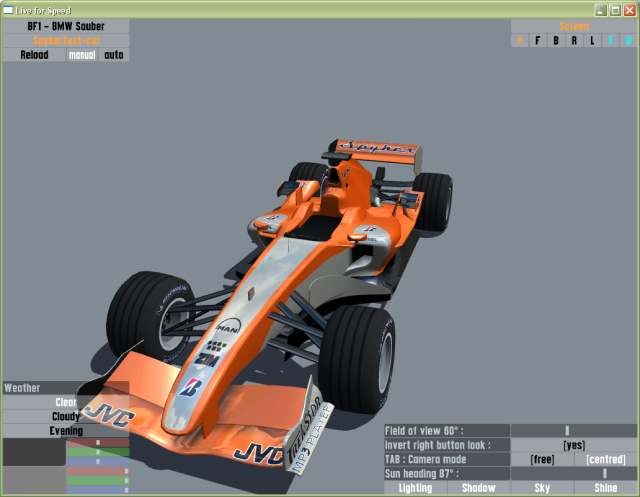The image size is (640, 497).
Task: Switch to the B (back) view
Action: (x=556, y=40)
